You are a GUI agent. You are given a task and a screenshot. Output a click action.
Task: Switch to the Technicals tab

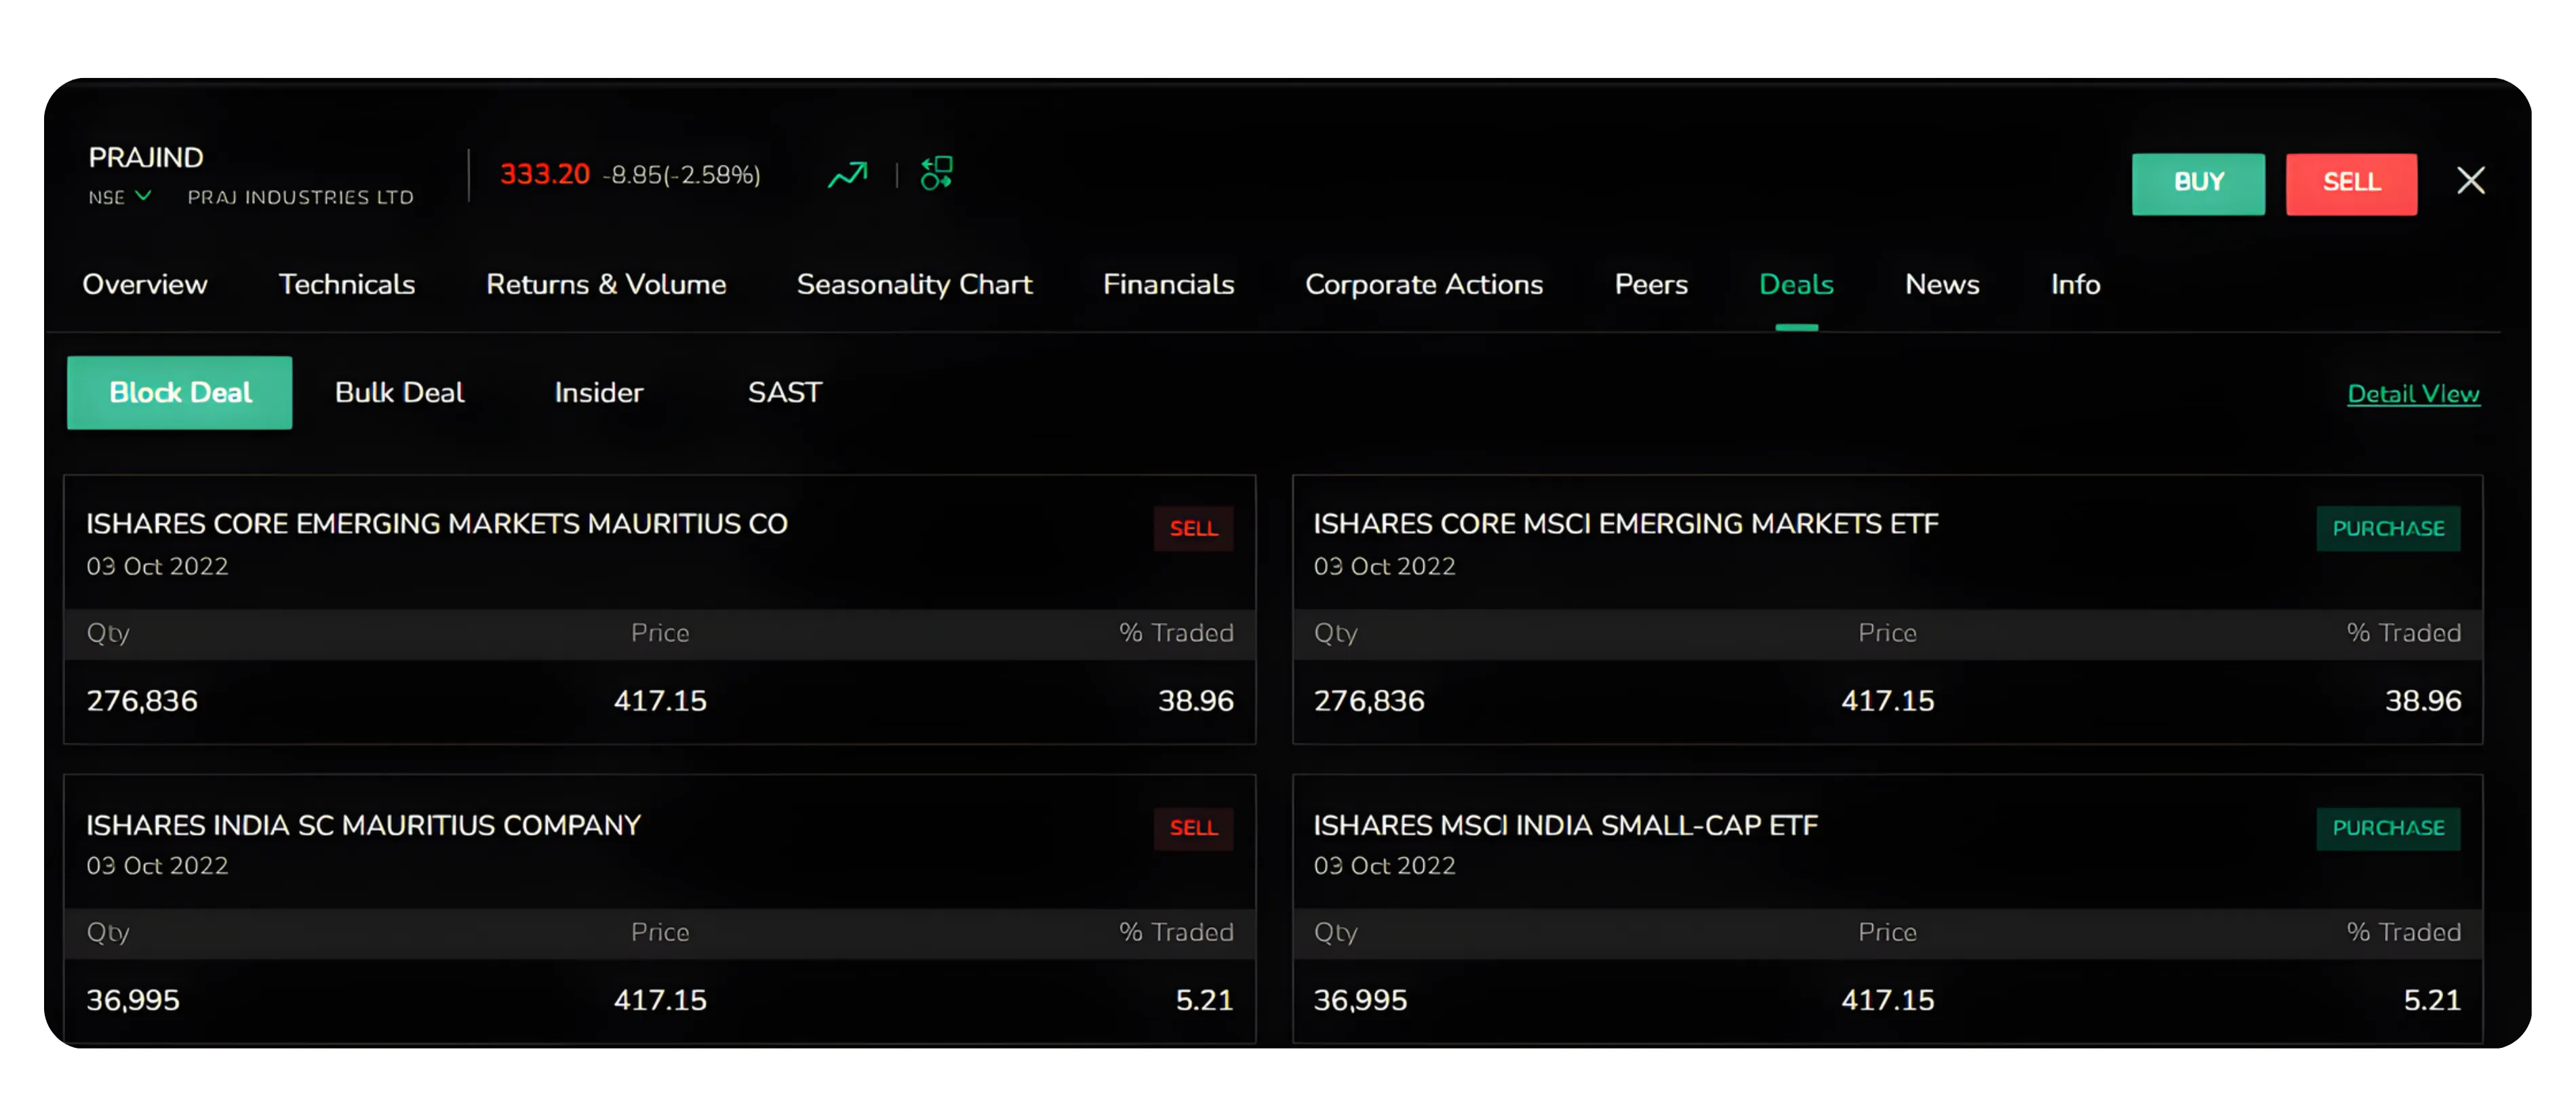pos(347,284)
